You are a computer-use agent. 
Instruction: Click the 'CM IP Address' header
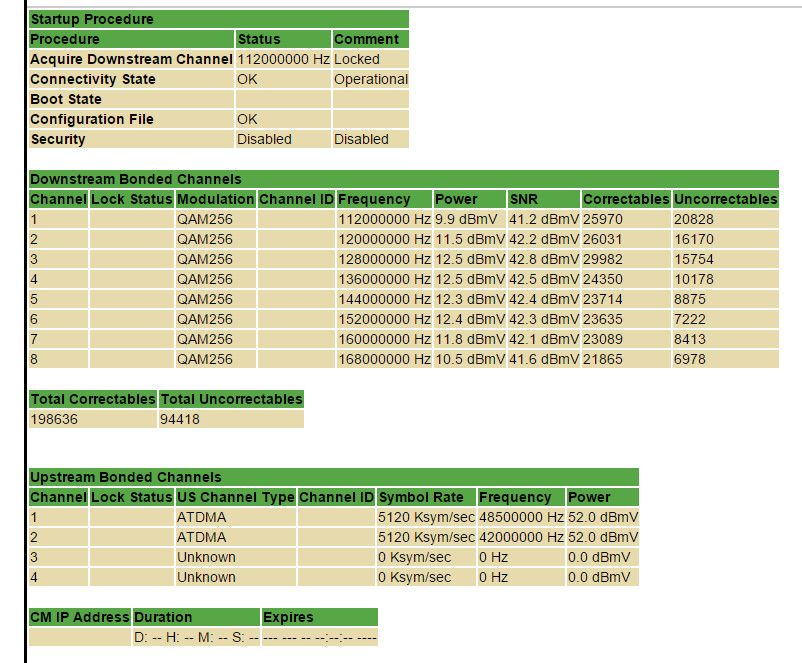[80, 617]
